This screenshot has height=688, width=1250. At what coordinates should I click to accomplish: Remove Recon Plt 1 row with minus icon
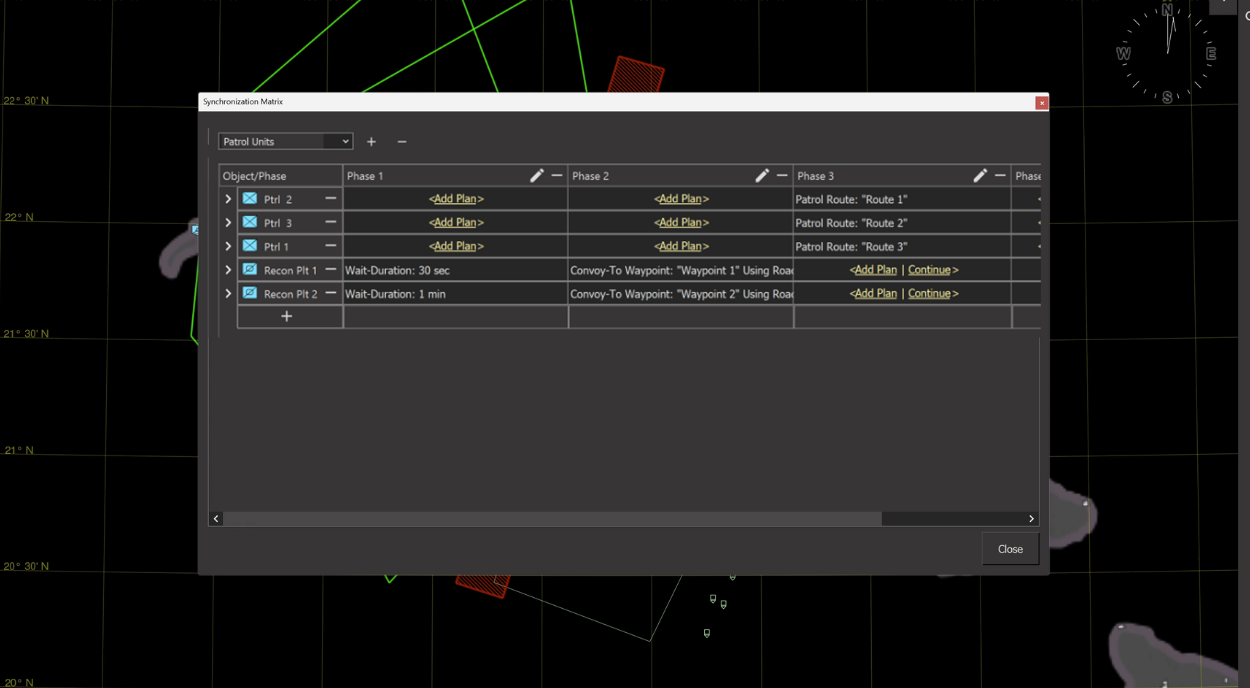pos(330,270)
